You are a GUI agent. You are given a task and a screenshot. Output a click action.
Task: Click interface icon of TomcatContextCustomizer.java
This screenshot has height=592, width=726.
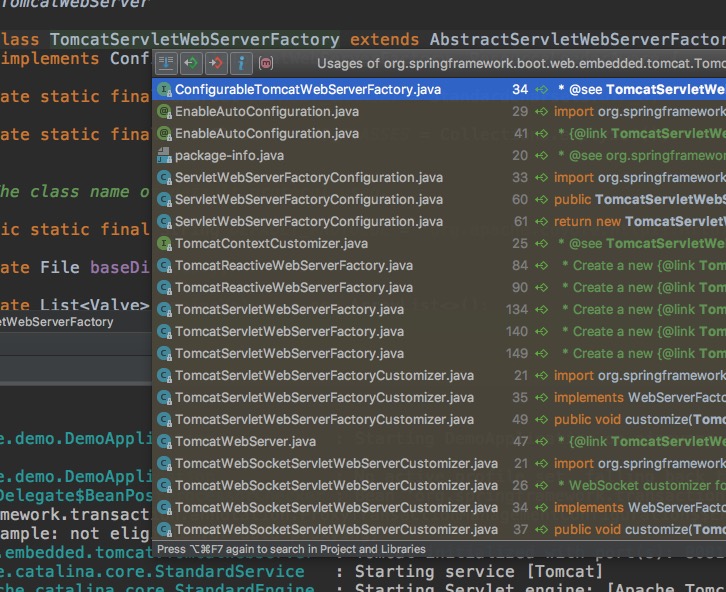[164, 243]
